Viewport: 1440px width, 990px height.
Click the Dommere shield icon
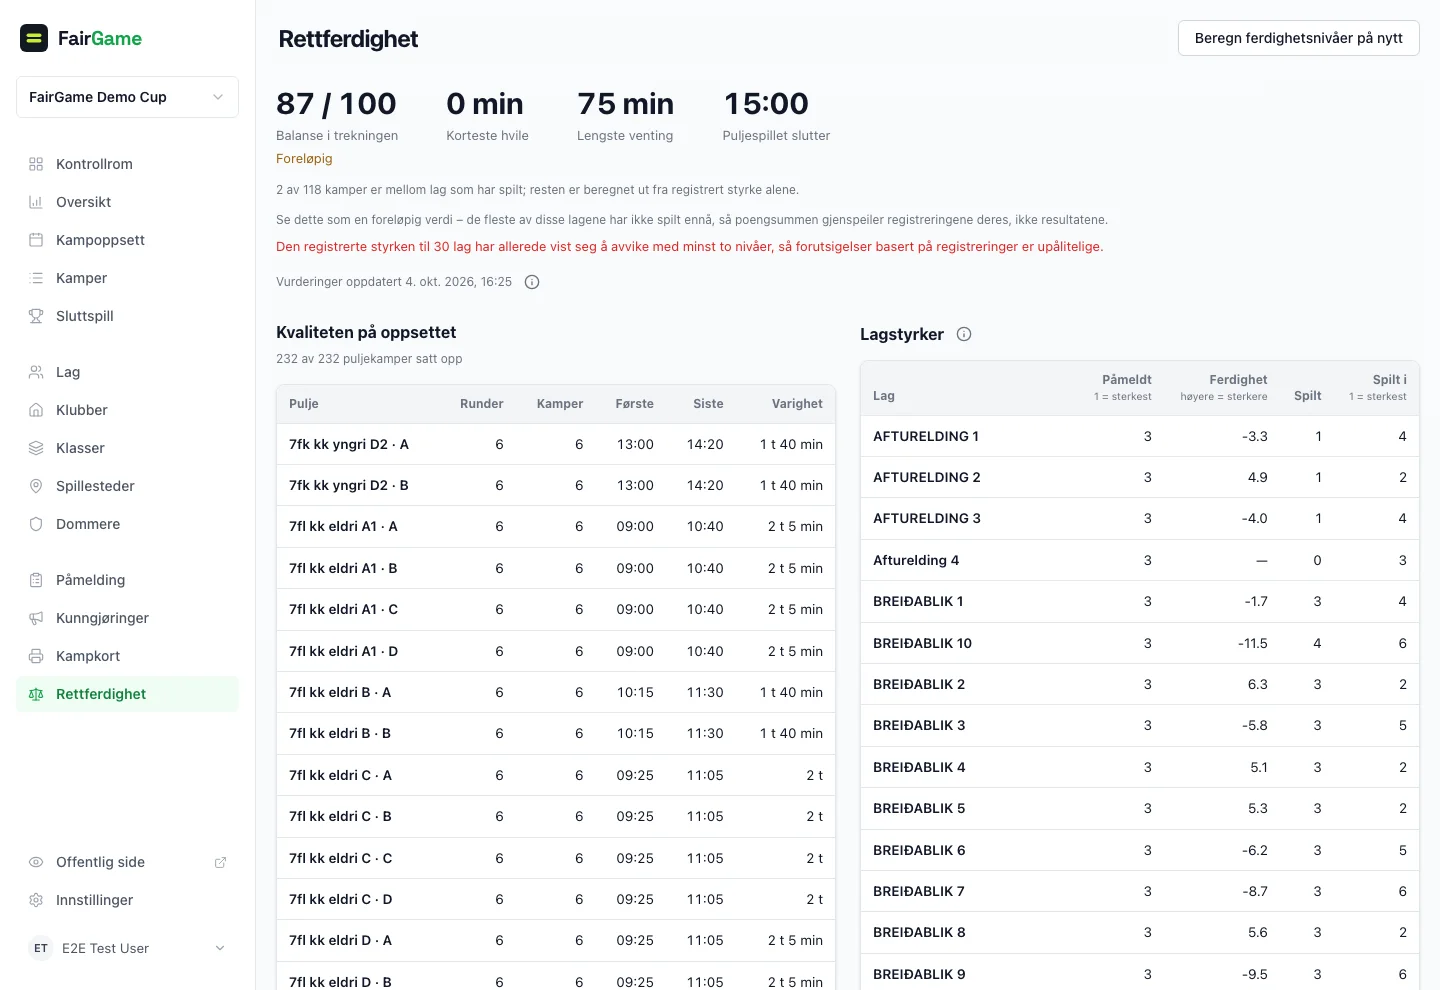36,524
